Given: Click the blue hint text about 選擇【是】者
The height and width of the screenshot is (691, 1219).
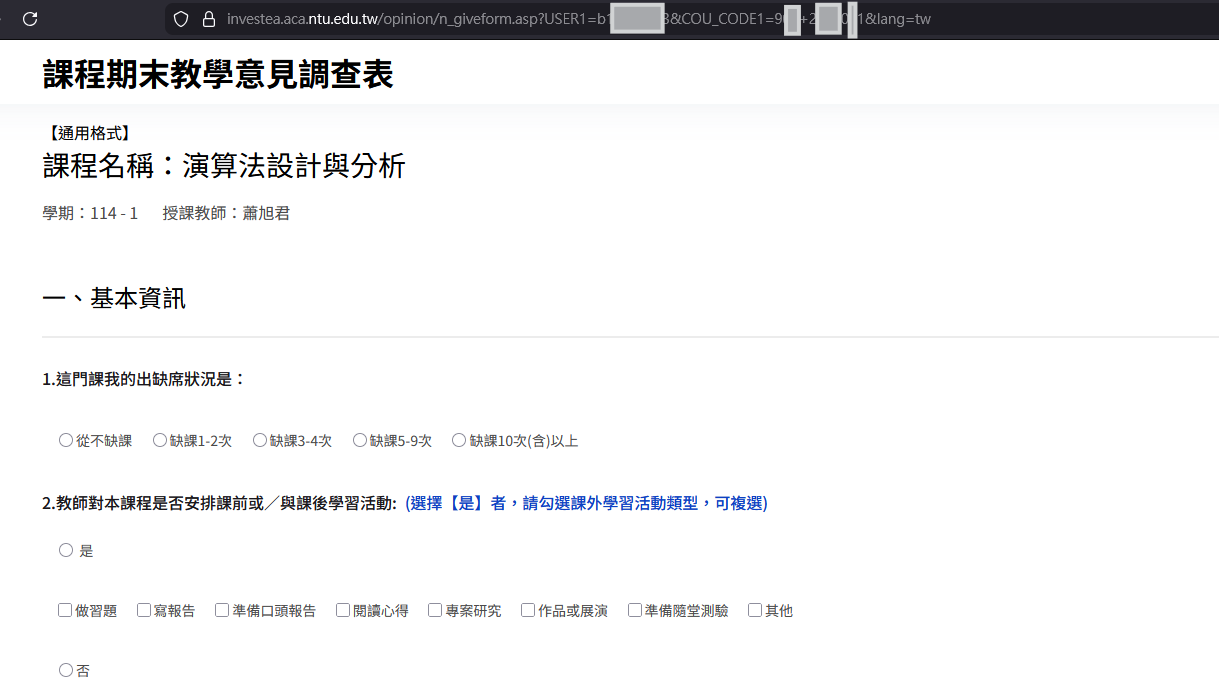Looking at the screenshot, I should [x=586, y=503].
